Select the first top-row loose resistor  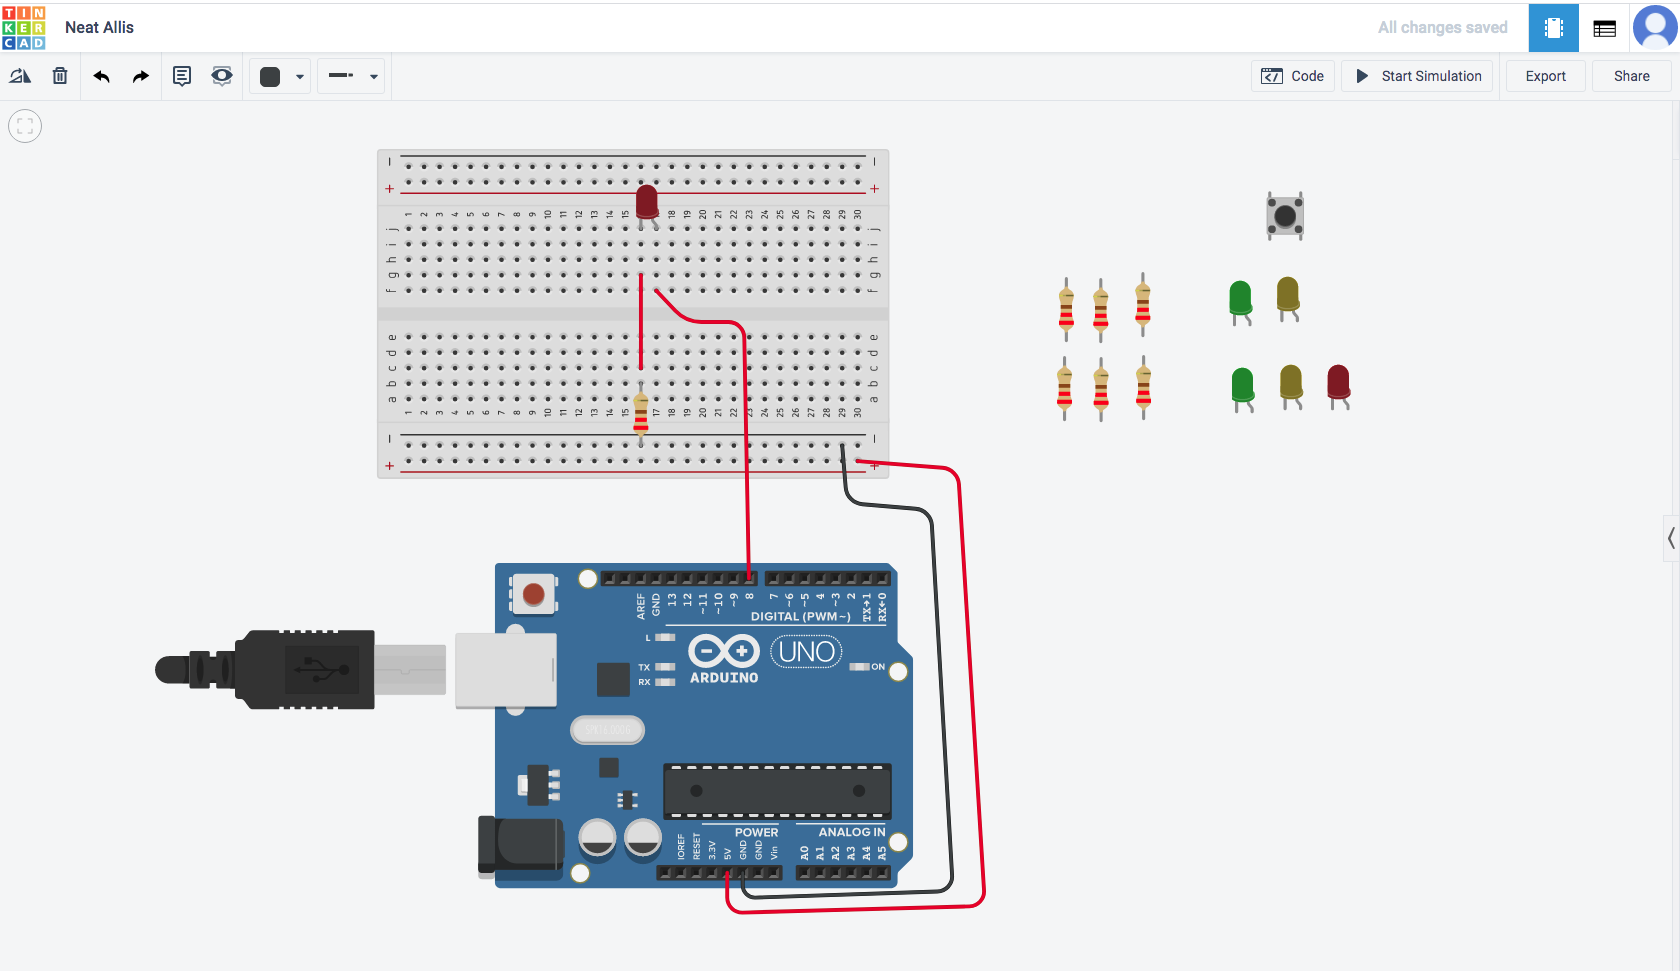1066,309
